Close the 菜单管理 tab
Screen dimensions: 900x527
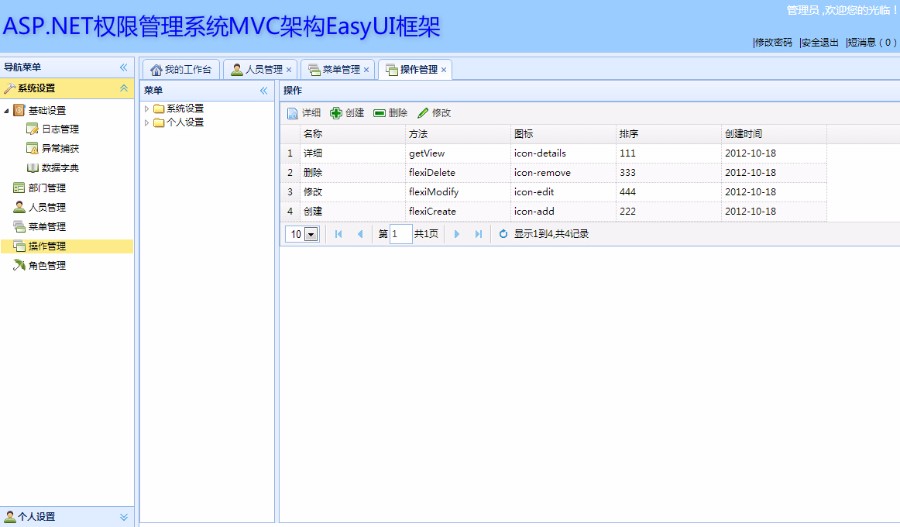(366, 70)
